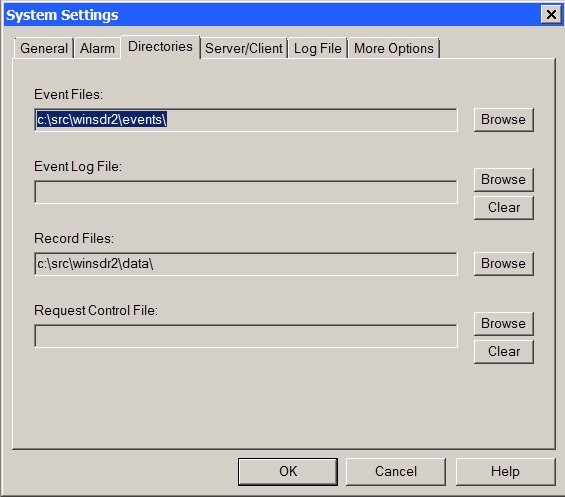This screenshot has height=497, width=565.
Task: Click the Event Files path field
Action: (x=246, y=120)
